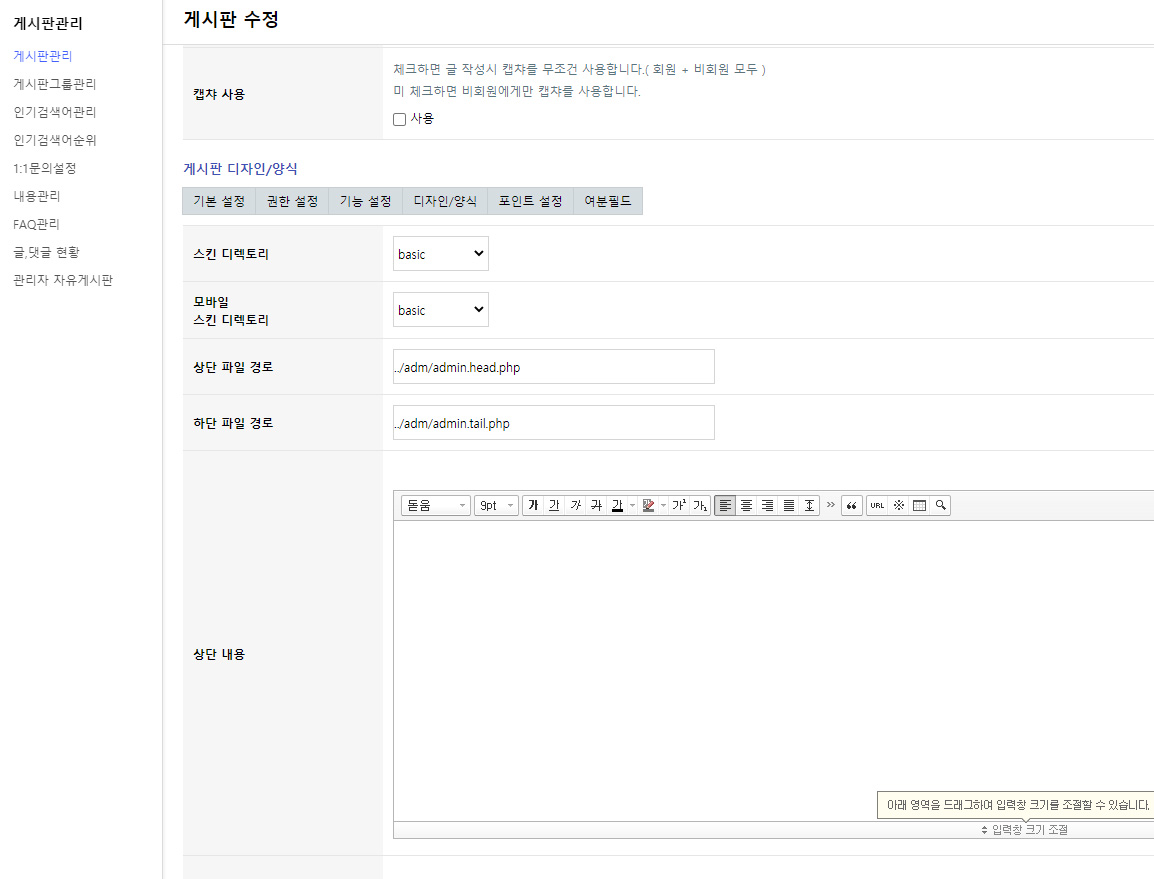This screenshot has height=879, width=1154.
Task: Switch to 포인트 설정 tab
Action: pos(531,201)
